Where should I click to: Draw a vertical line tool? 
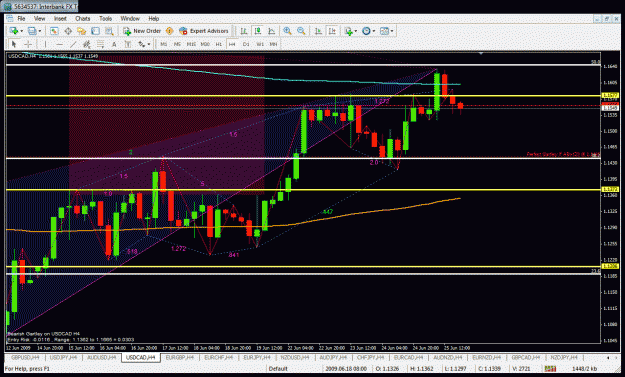pyautogui.click(x=45, y=44)
